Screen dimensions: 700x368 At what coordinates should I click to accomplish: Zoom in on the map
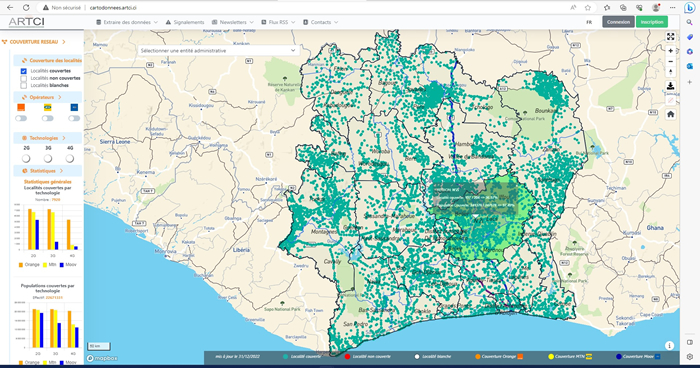click(x=671, y=51)
